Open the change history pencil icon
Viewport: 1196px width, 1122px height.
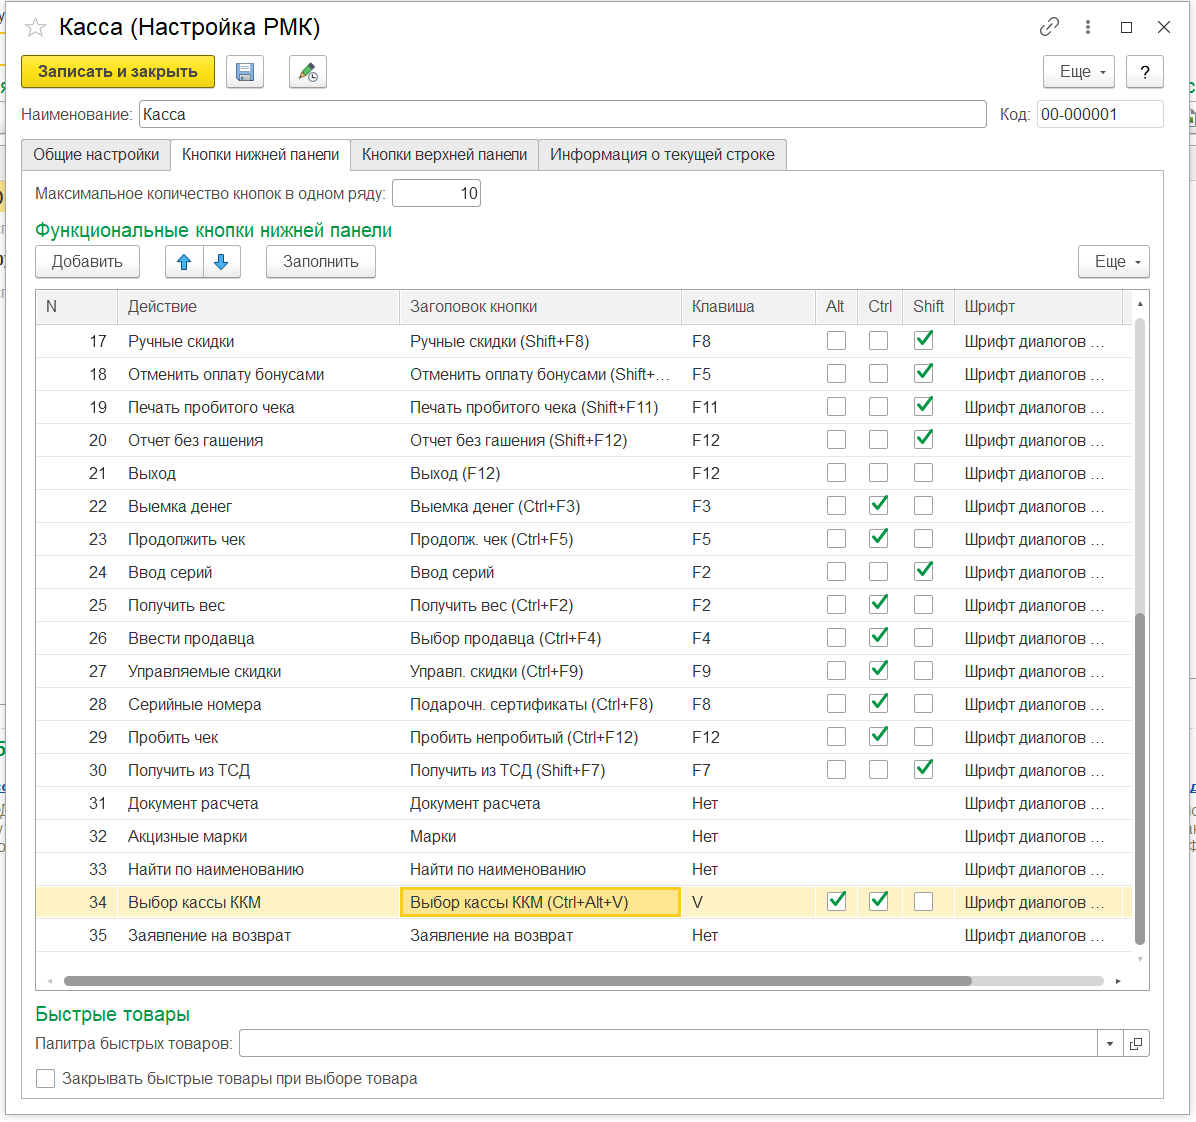(x=307, y=72)
